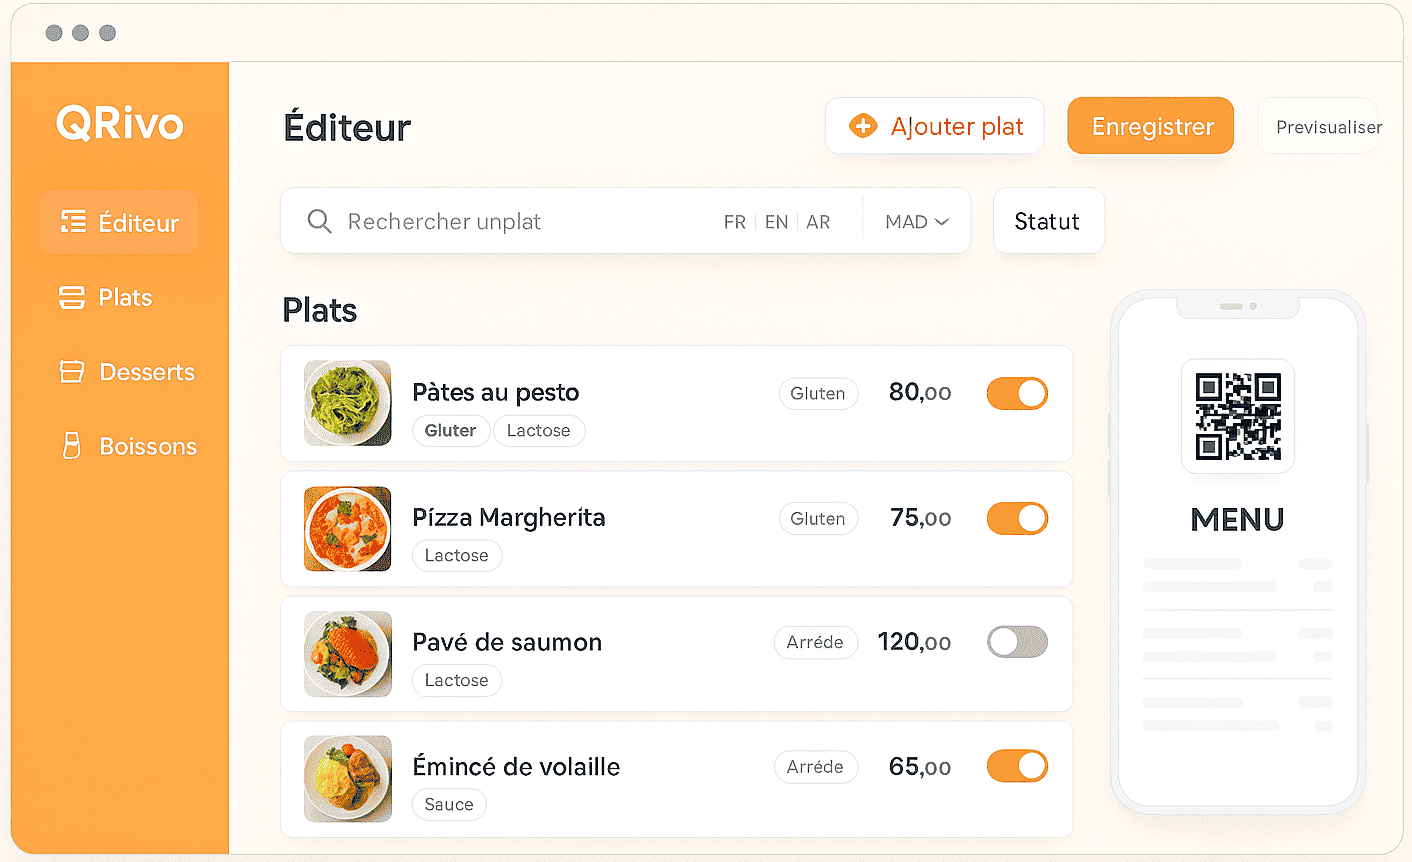
Task: Click the Éditeur sidebar list icon
Action: (x=73, y=221)
